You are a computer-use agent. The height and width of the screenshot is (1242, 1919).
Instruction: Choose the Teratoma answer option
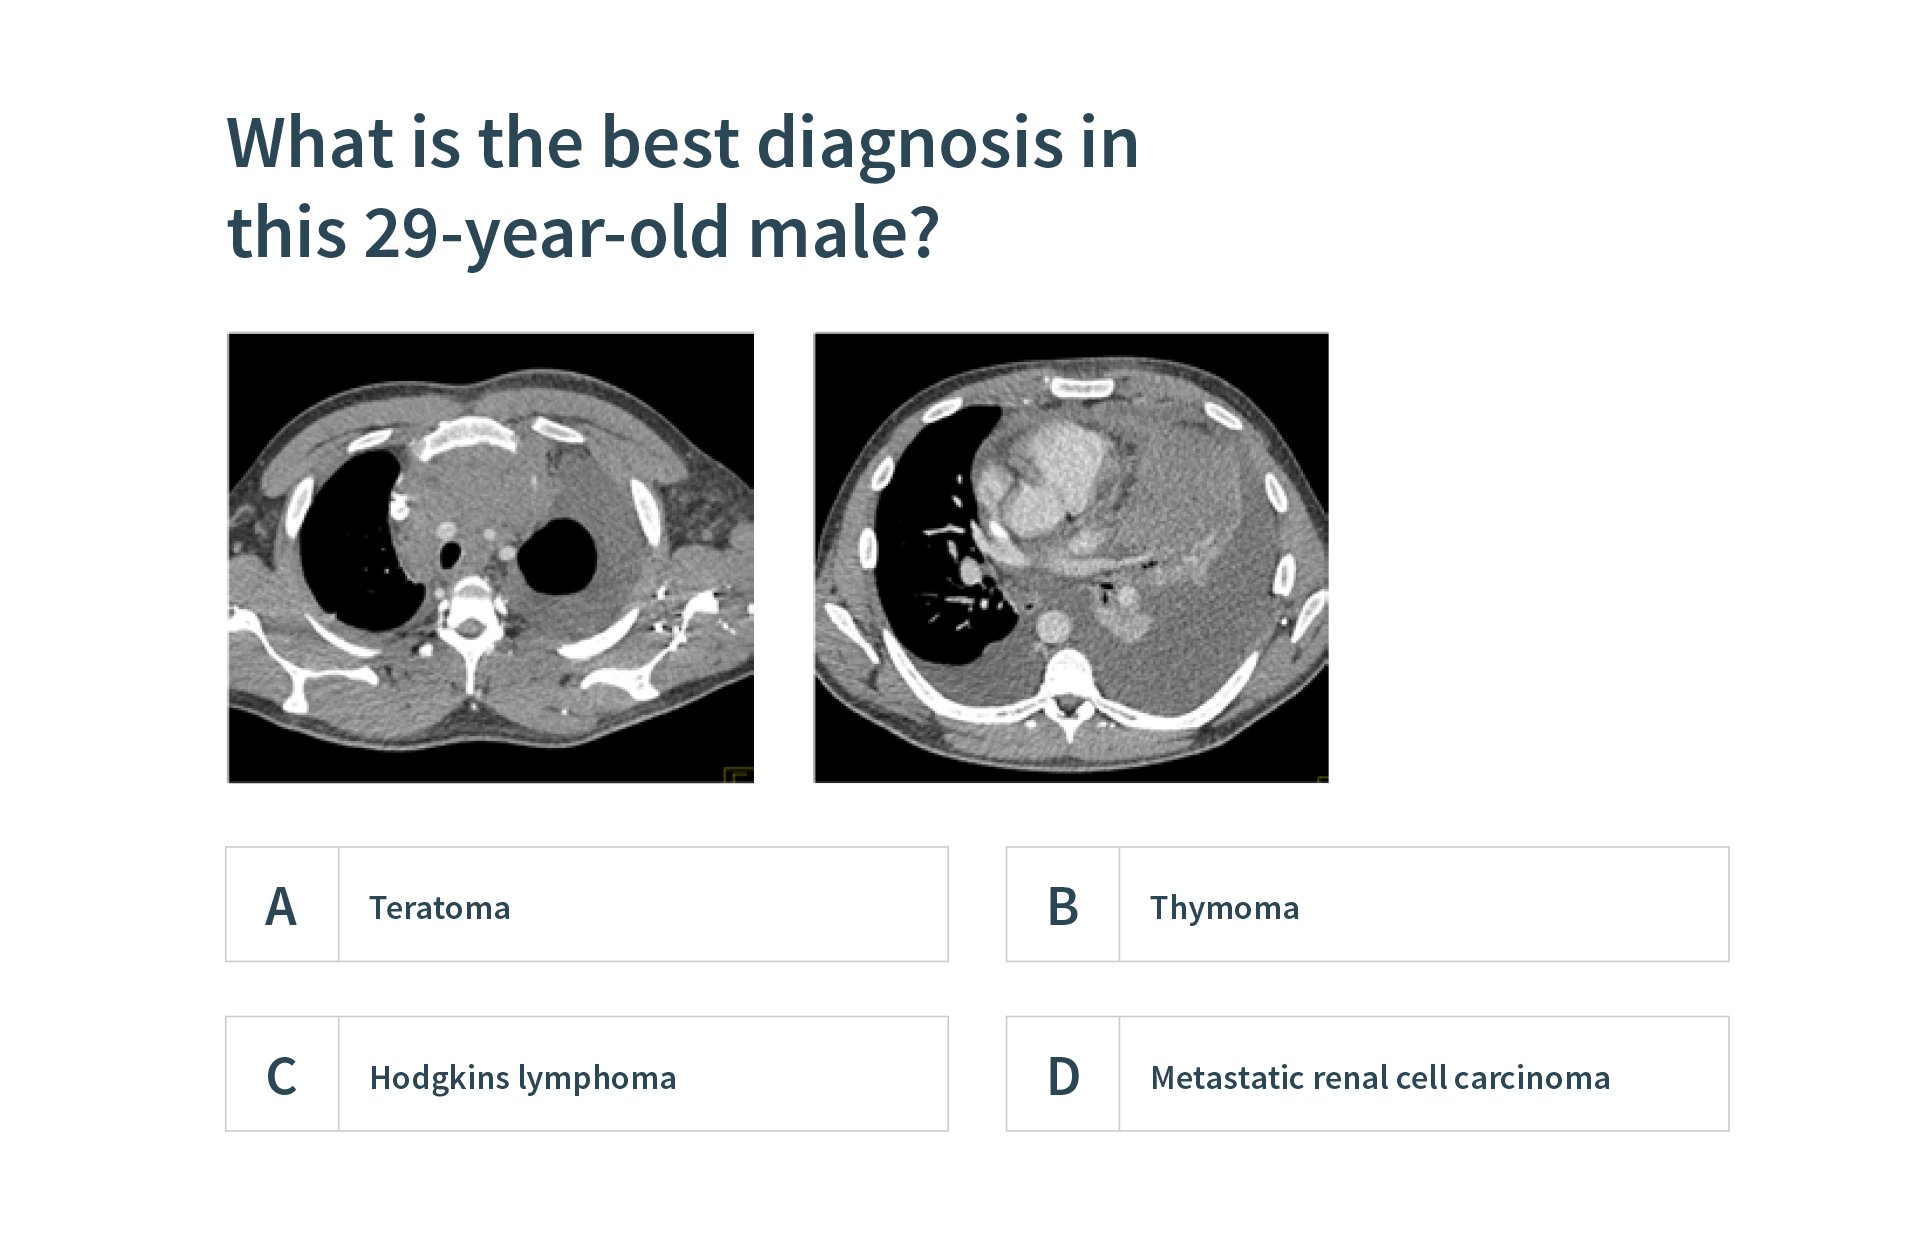[440, 908]
